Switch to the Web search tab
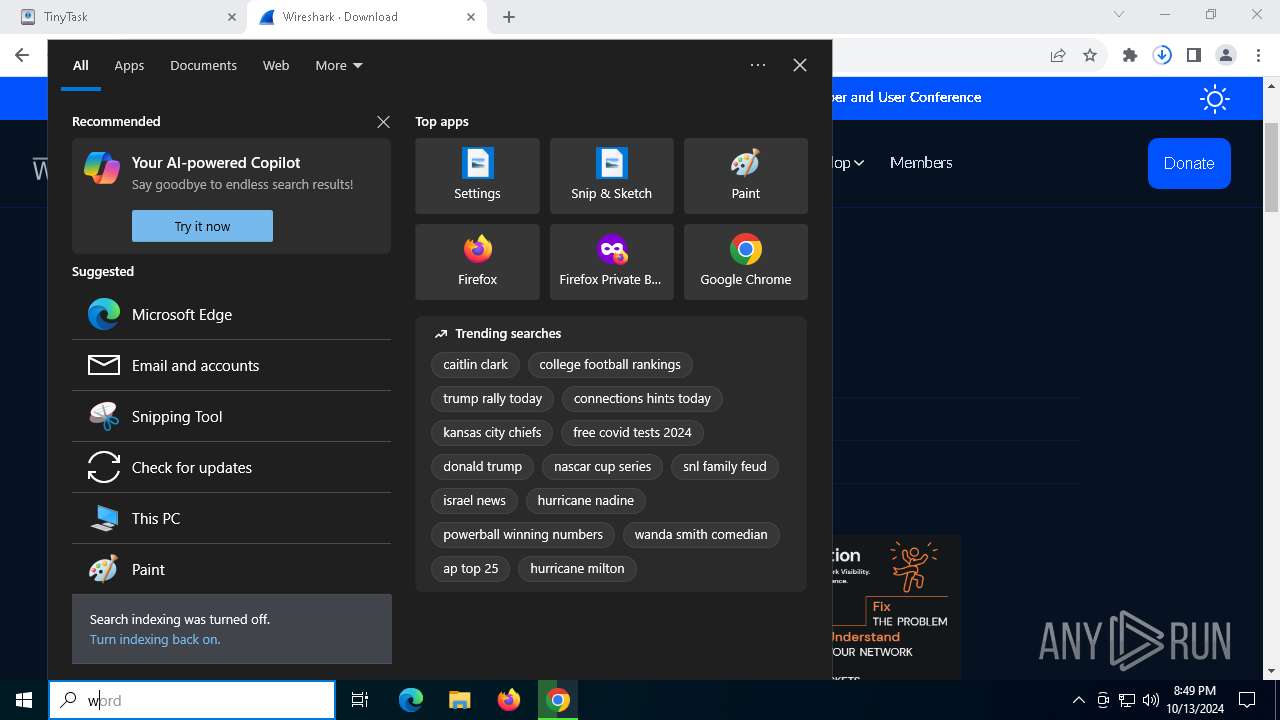 pyautogui.click(x=276, y=65)
